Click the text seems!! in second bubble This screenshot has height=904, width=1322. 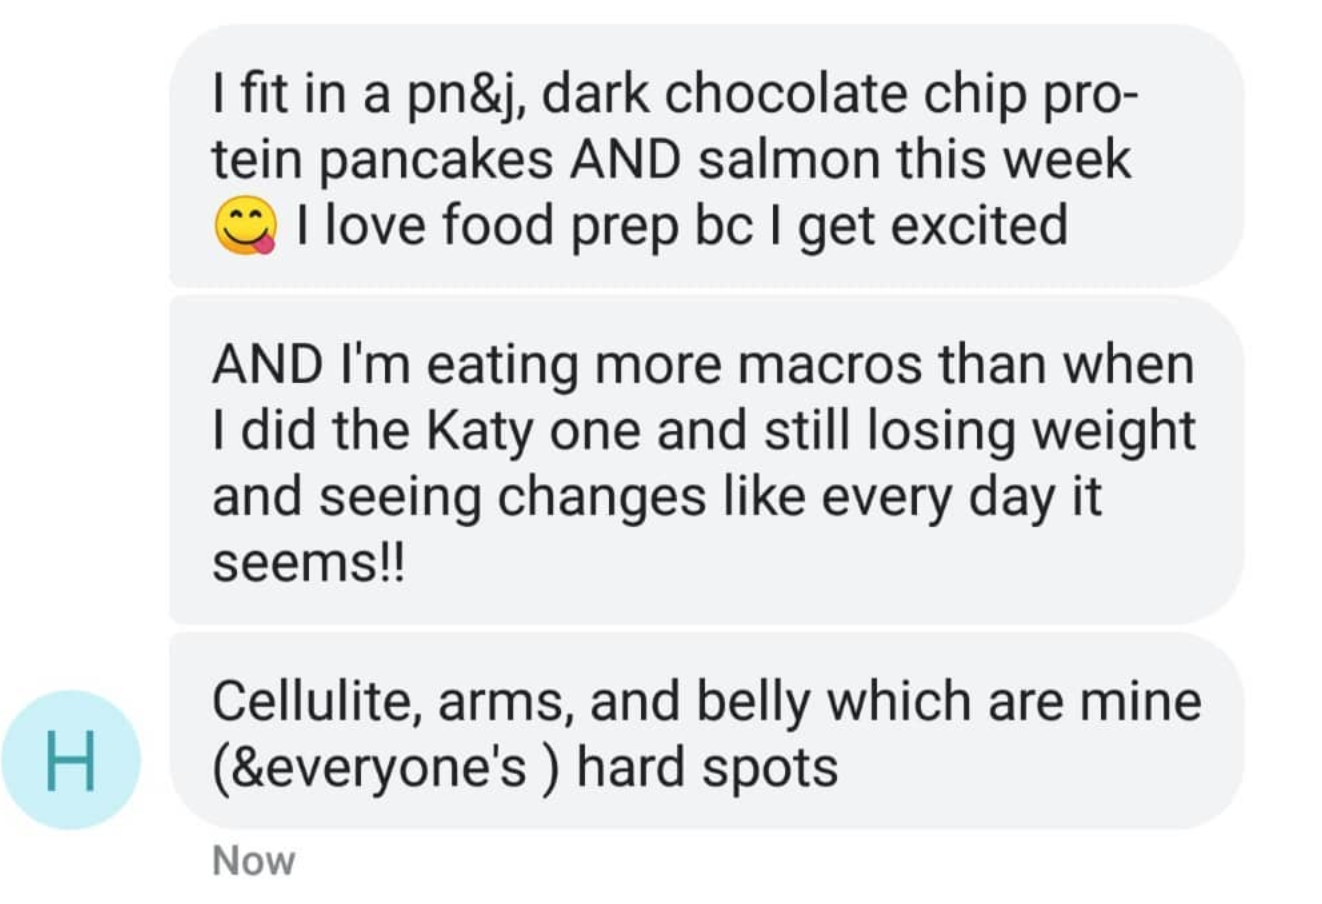(x=310, y=564)
